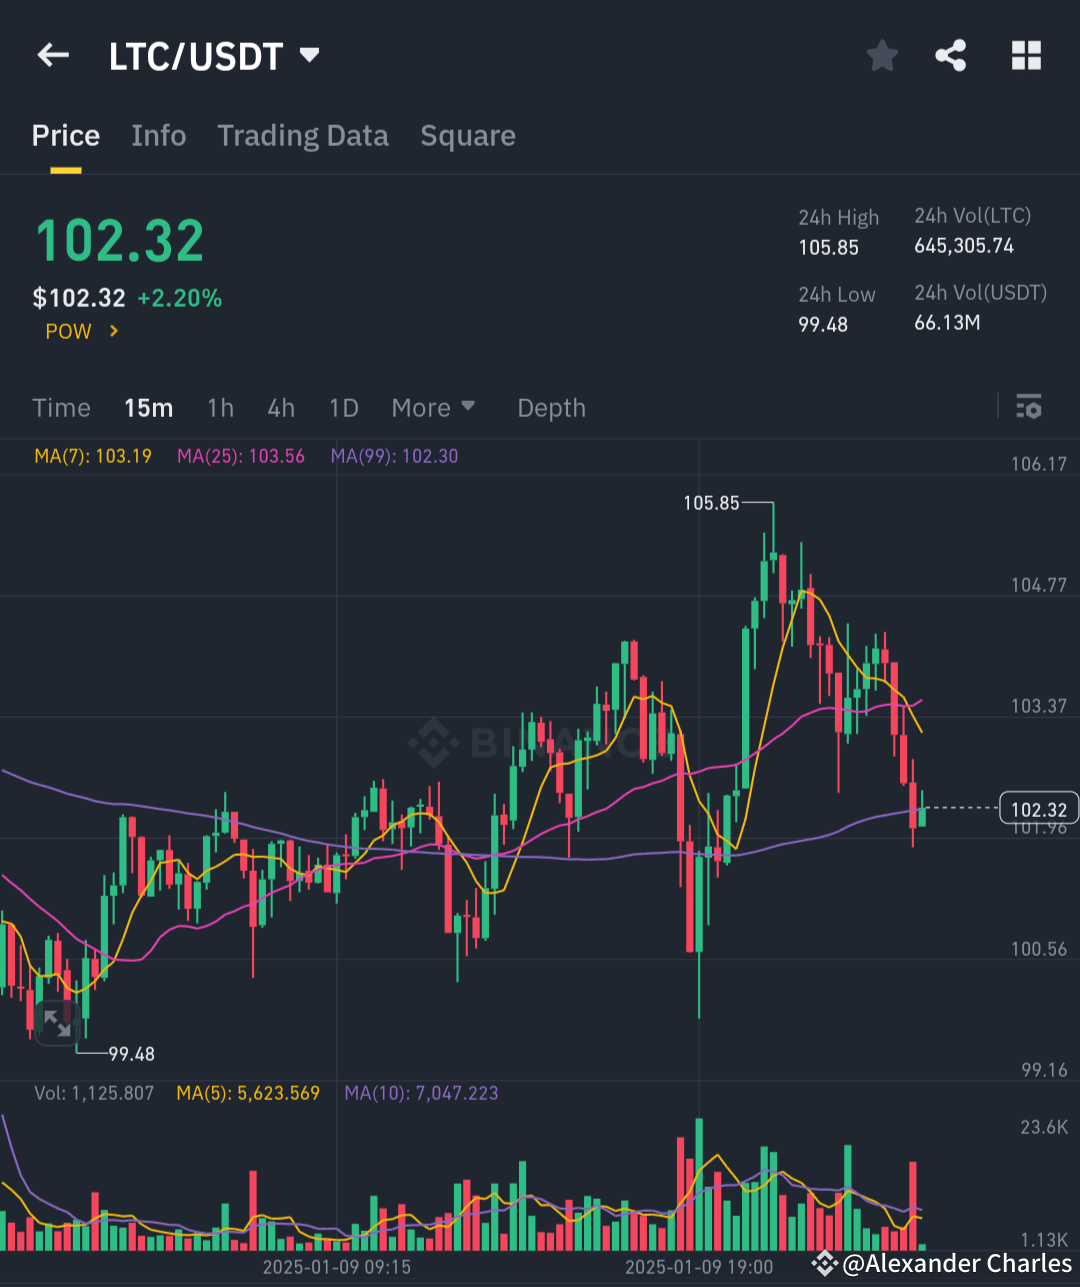Navigate back using the back arrow

tap(52, 55)
